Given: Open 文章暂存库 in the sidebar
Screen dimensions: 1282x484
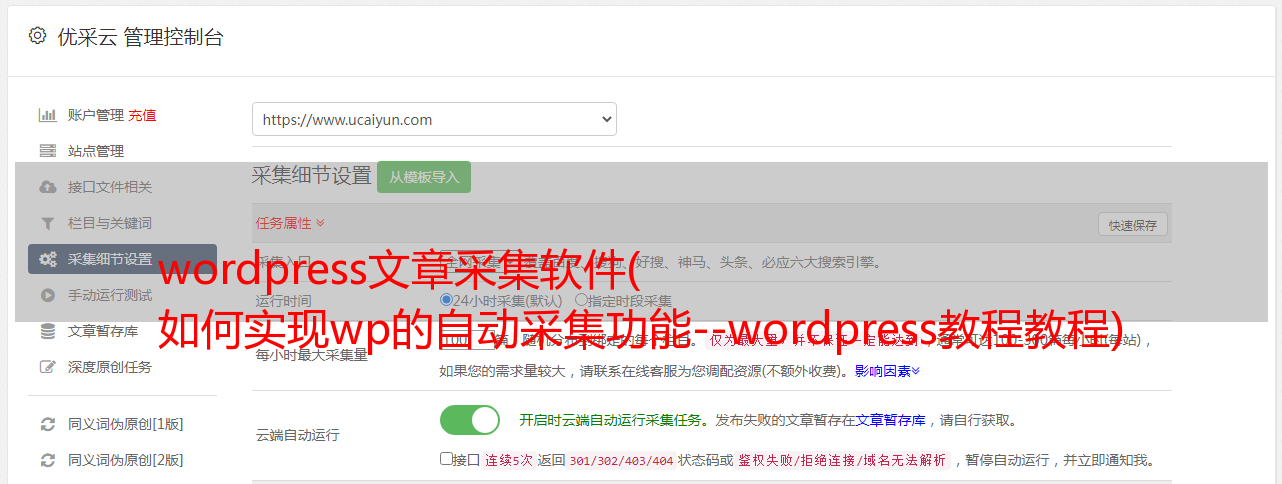Looking at the screenshot, I should (103, 331).
